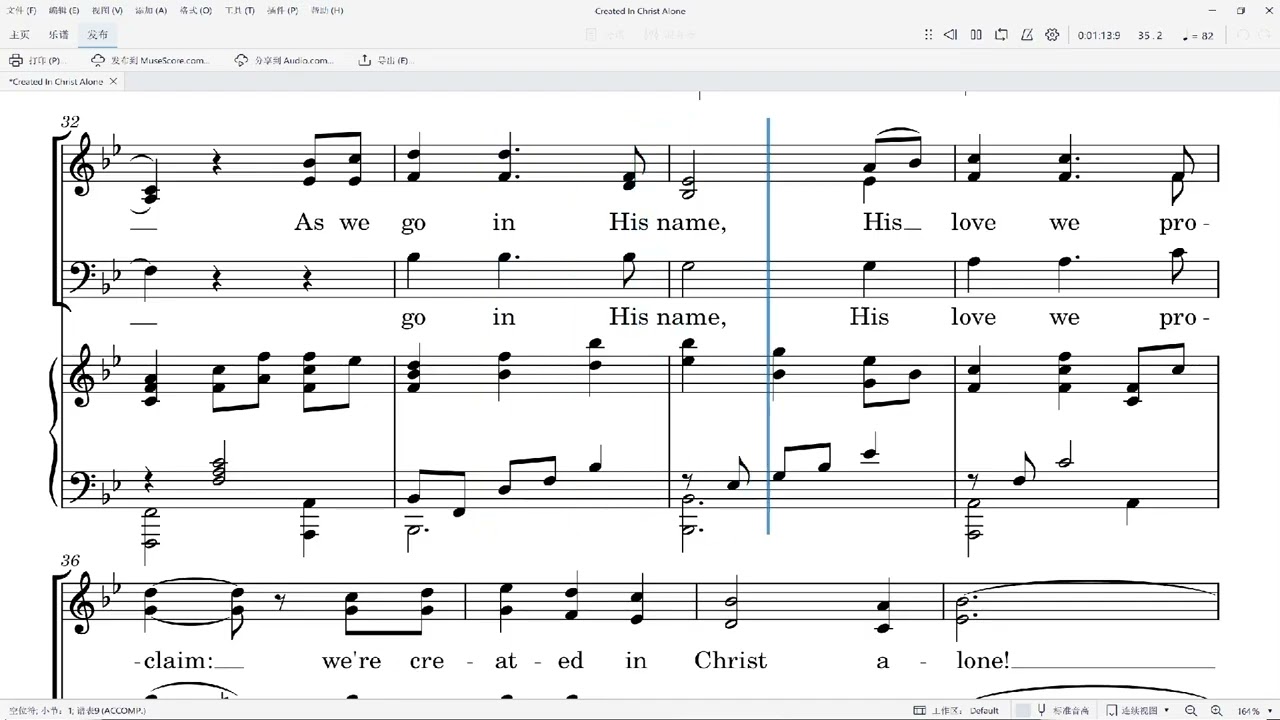The image size is (1280, 720).
Task: Open playback settings gear
Action: coord(1052,35)
